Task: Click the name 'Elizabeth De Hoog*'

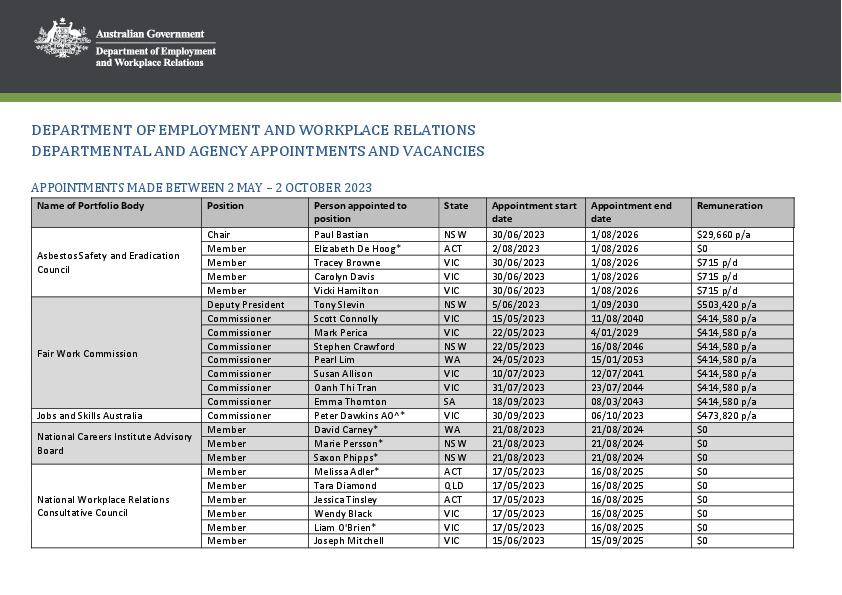Action: [357, 249]
